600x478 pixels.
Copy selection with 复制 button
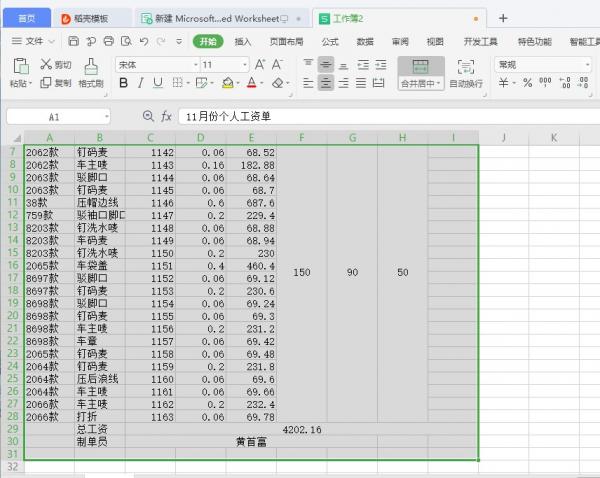(56, 82)
